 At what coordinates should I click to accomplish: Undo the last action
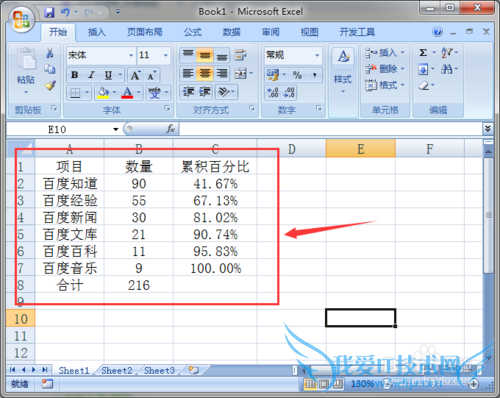pyautogui.click(x=65, y=13)
